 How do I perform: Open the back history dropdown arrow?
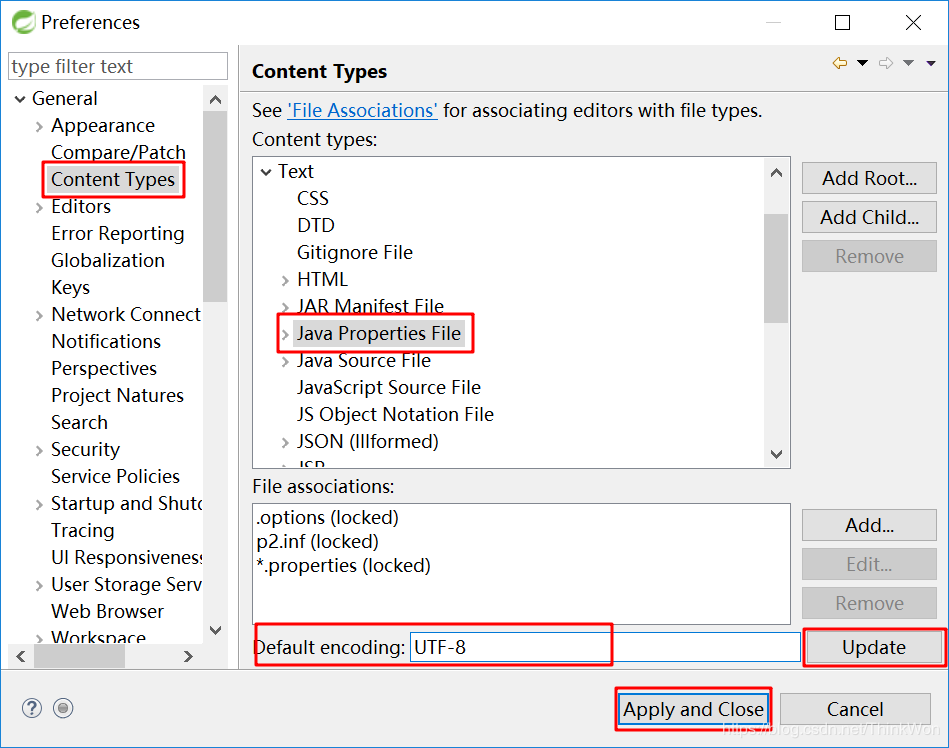(x=862, y=63)
